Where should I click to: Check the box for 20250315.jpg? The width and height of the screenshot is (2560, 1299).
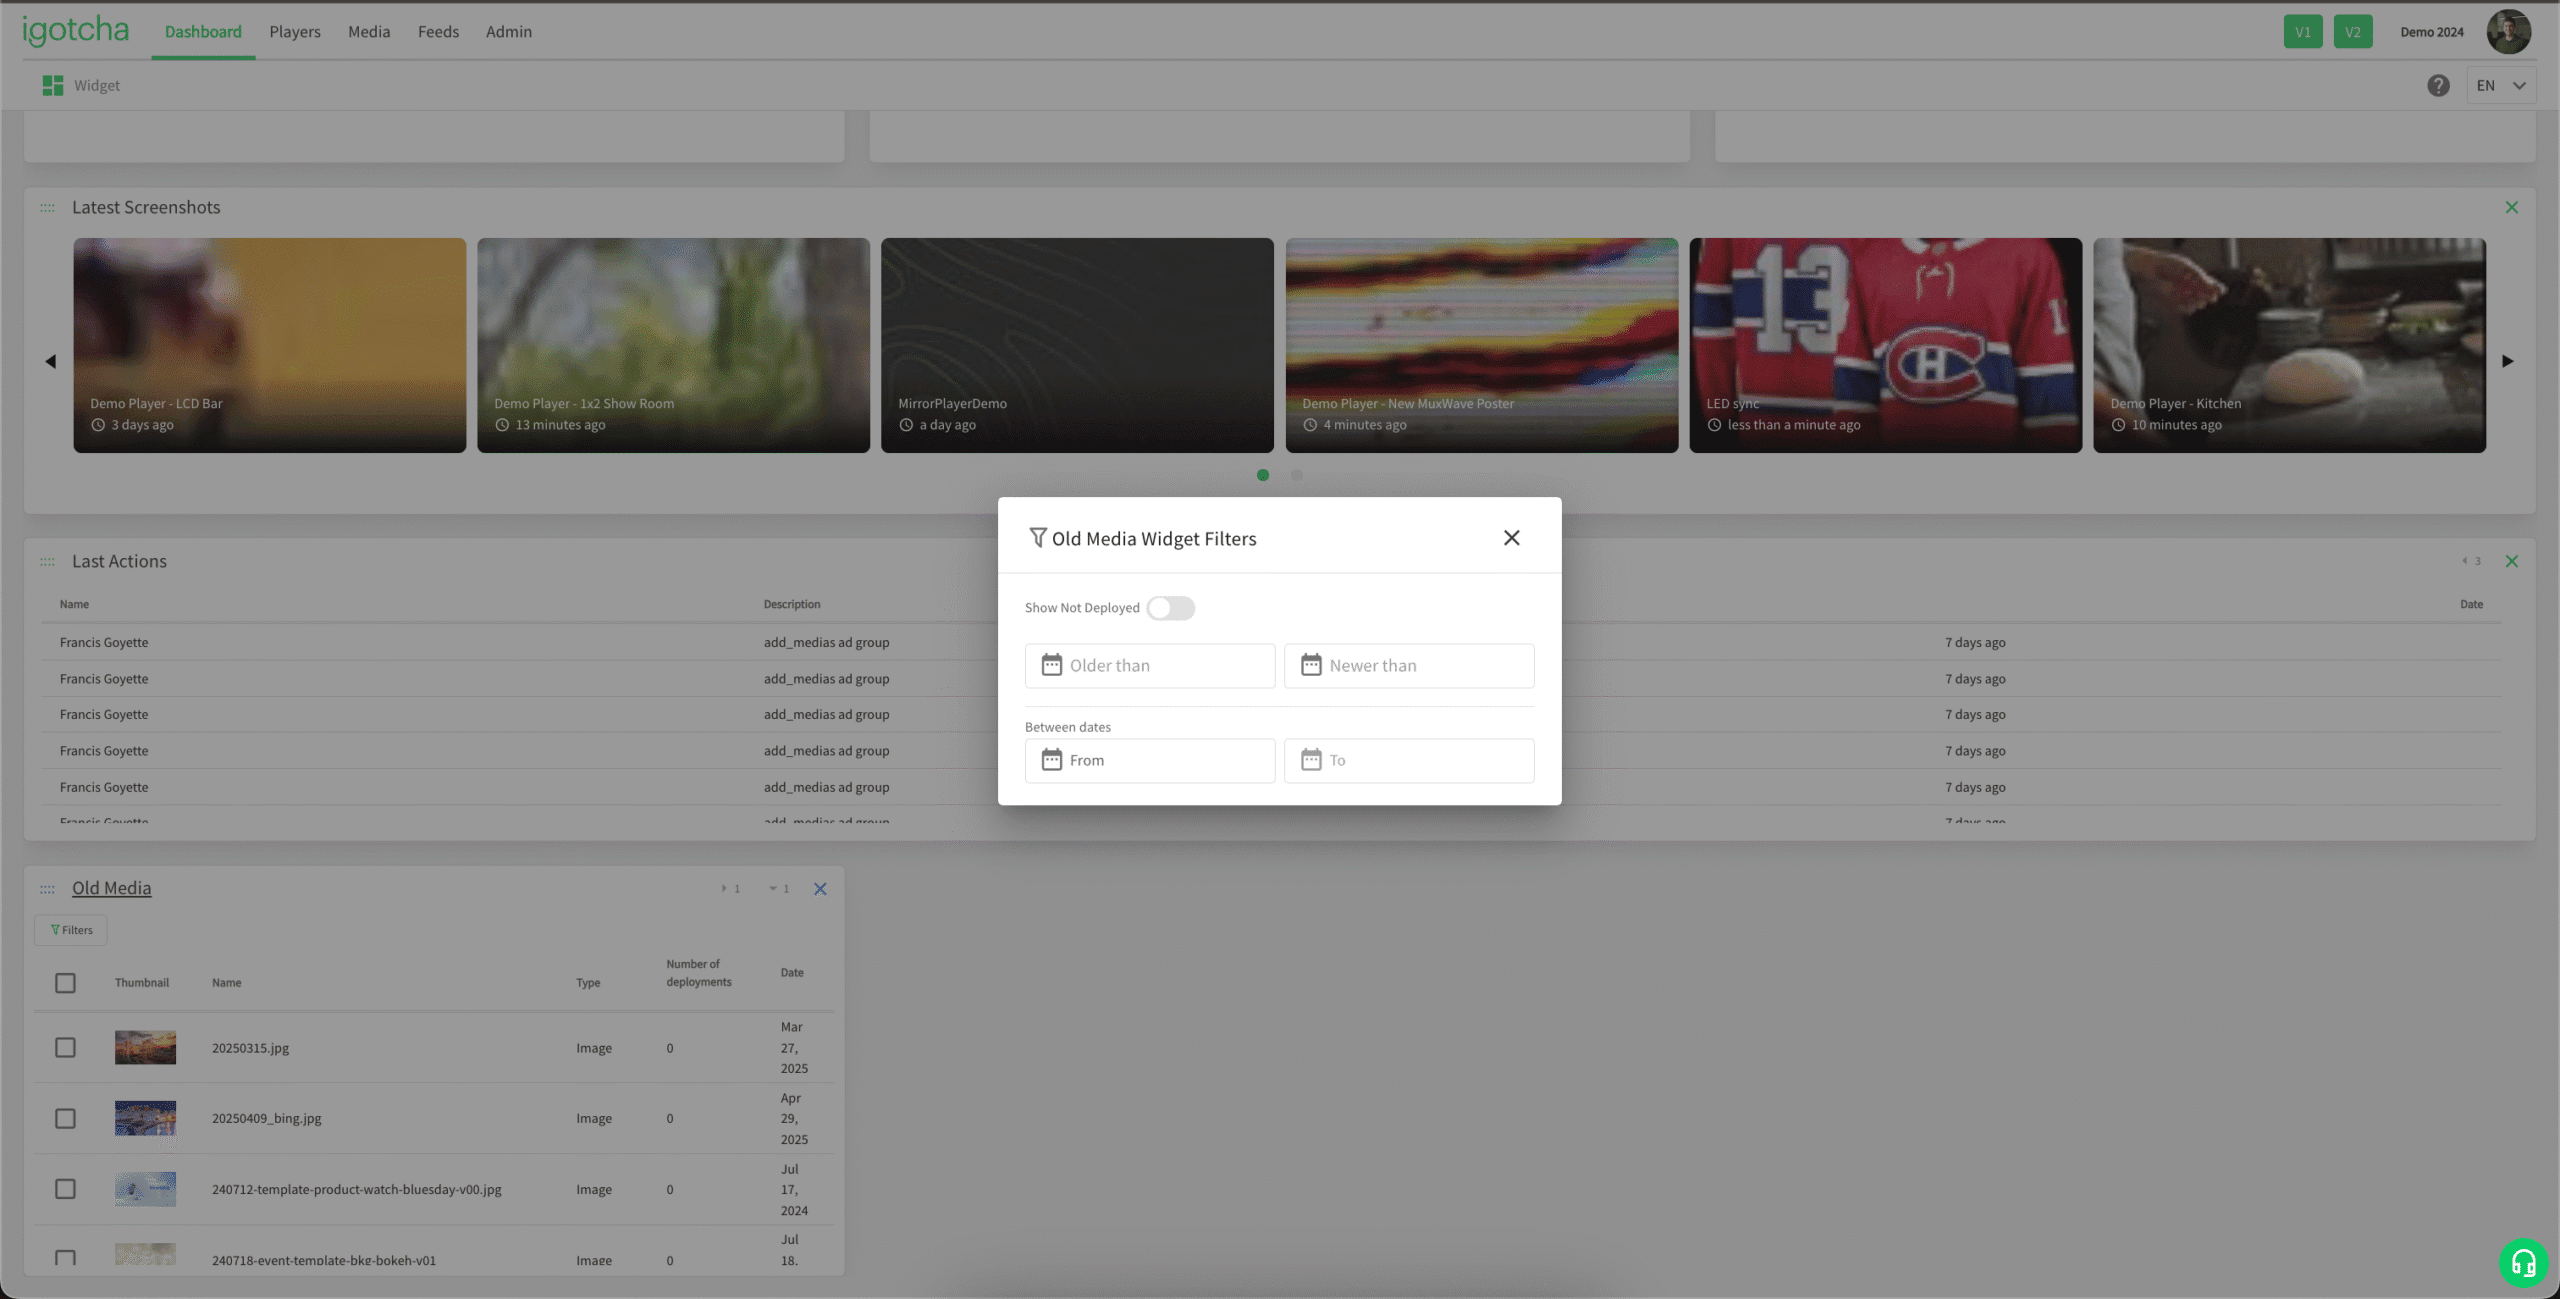(65, 1048)
